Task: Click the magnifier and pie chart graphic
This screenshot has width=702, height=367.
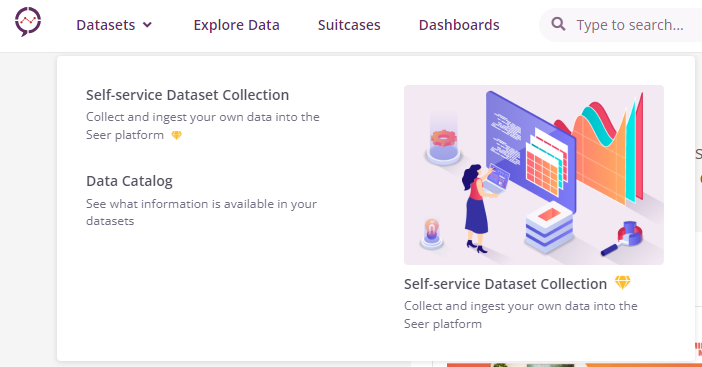Action: tap(623, 238)
